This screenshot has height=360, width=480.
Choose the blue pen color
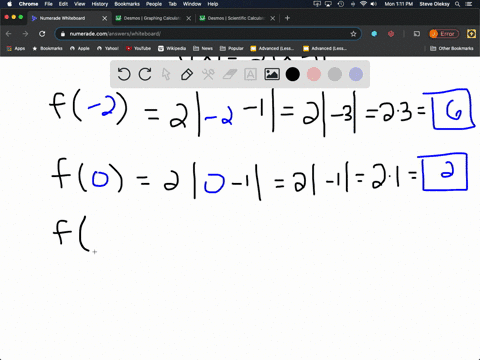pyautogui.click(x=356, y=74)
